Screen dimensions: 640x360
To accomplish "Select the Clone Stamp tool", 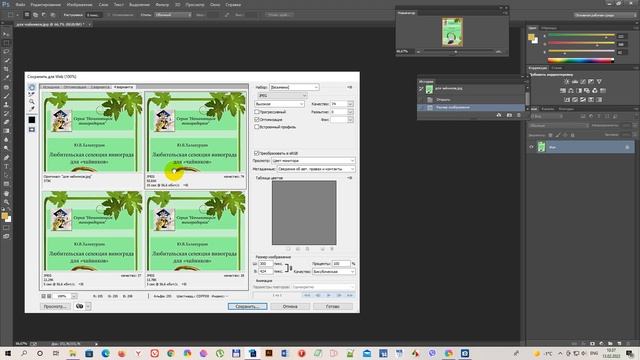I will tap(6, 104).
